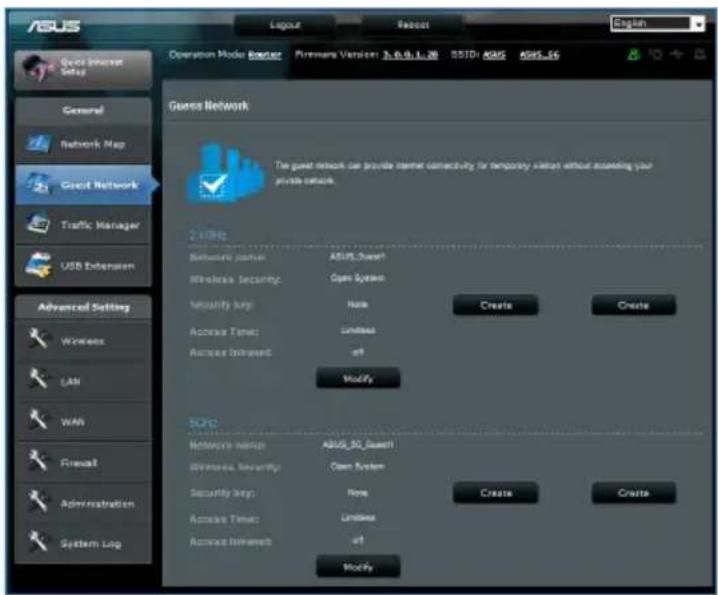Open Wireless advanced settings
The height and width of the screenshot is (595, 718).
pyautogui.click(x=83, y=341)
